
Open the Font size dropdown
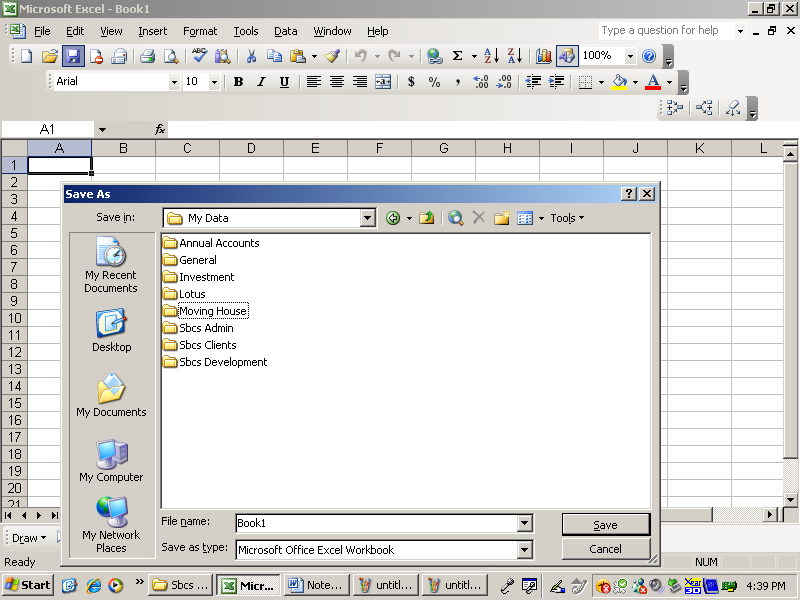click(x=214, y=82)
